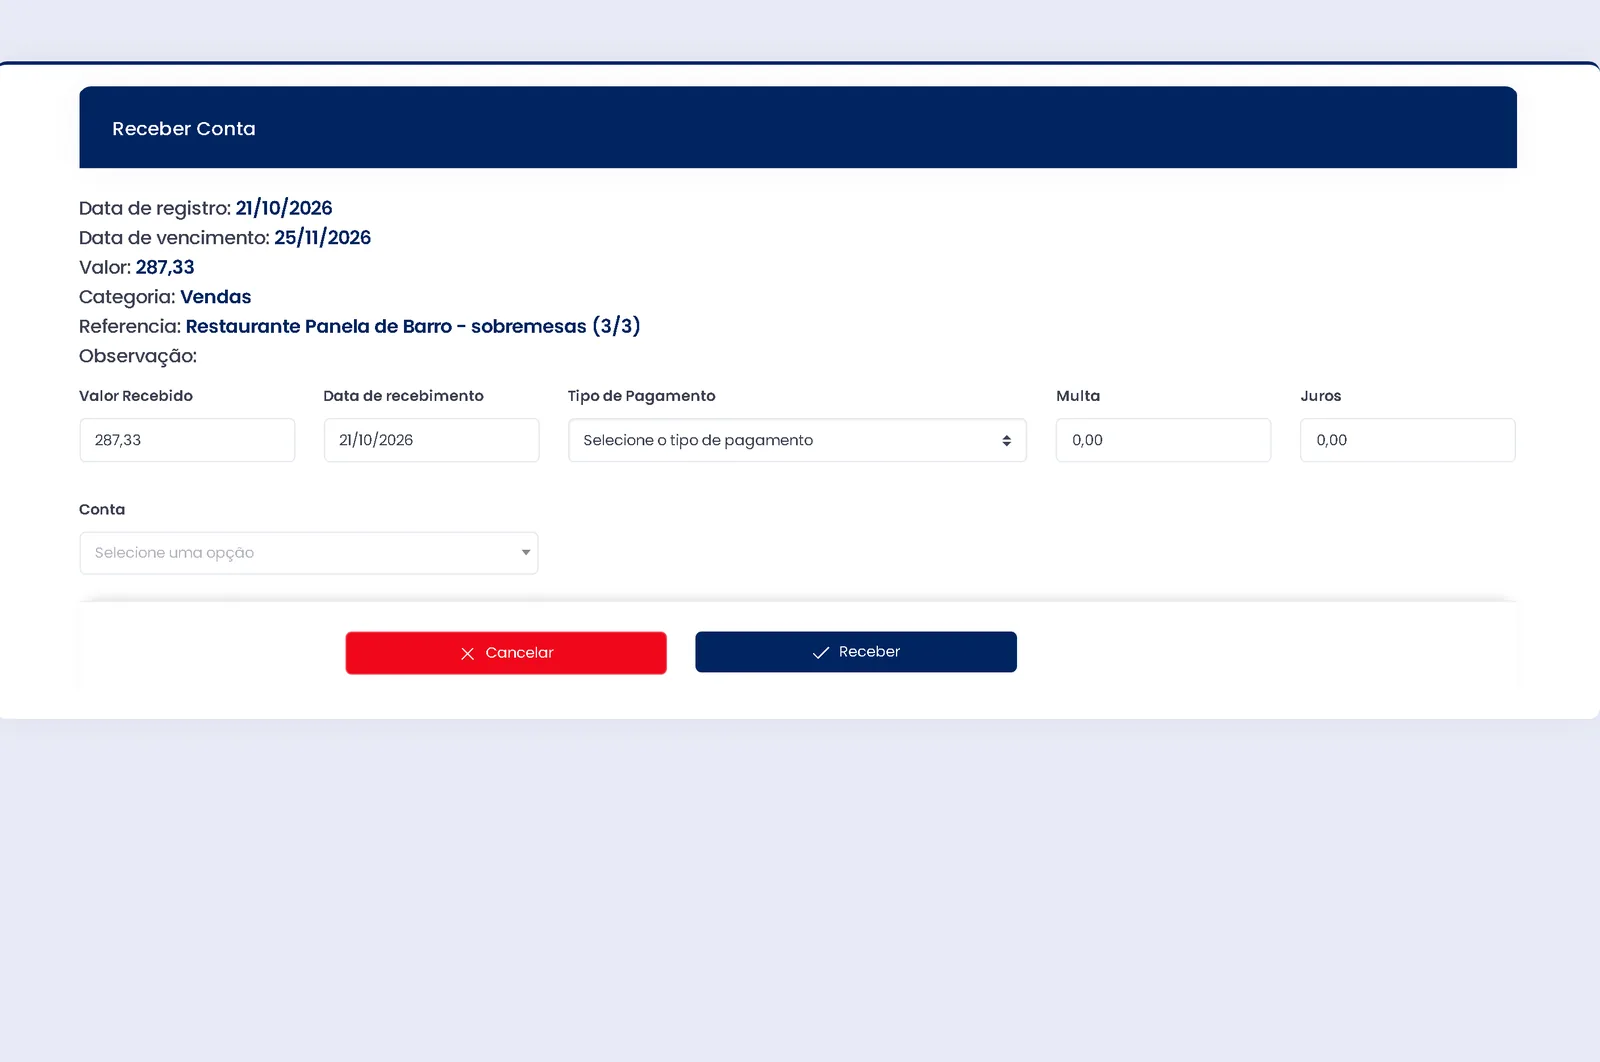Click the Cancelar button
This screenshot has width=1600, height=1062.
(506, 653)
